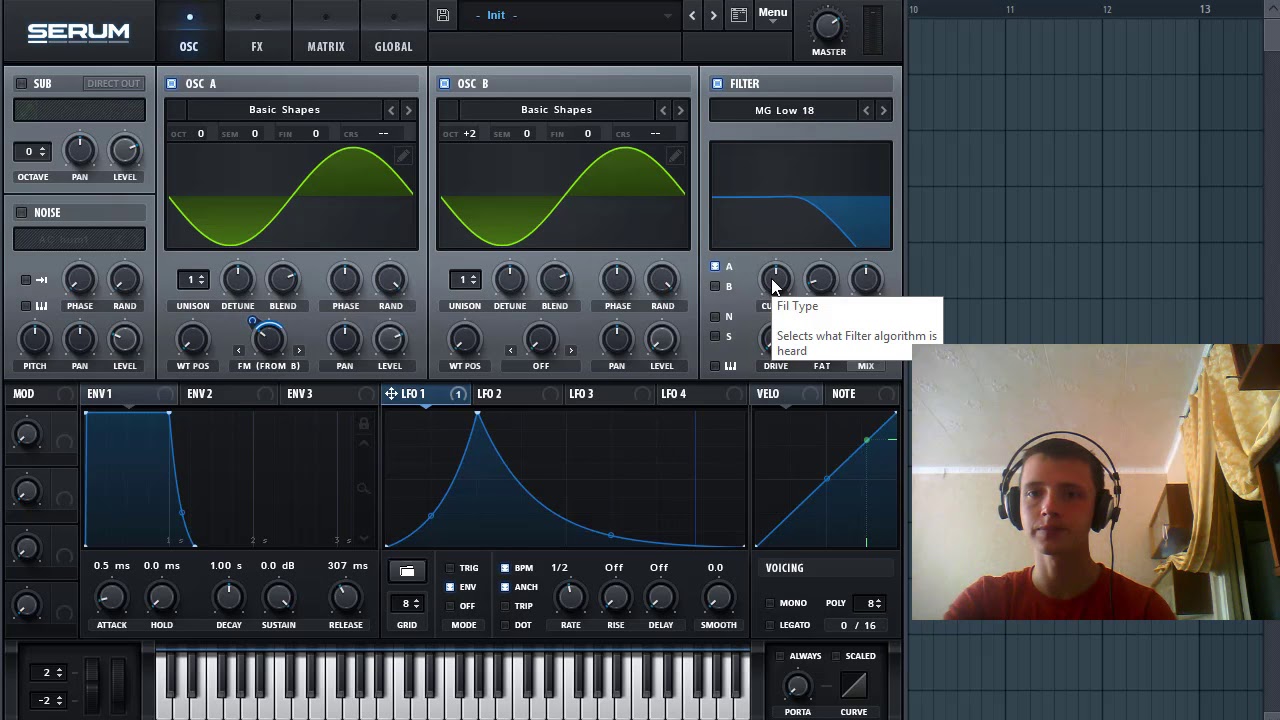This screenshot has height=720, width=1280.
Task: Click the save preset floppy disk icon
Action: pos(443,15)
